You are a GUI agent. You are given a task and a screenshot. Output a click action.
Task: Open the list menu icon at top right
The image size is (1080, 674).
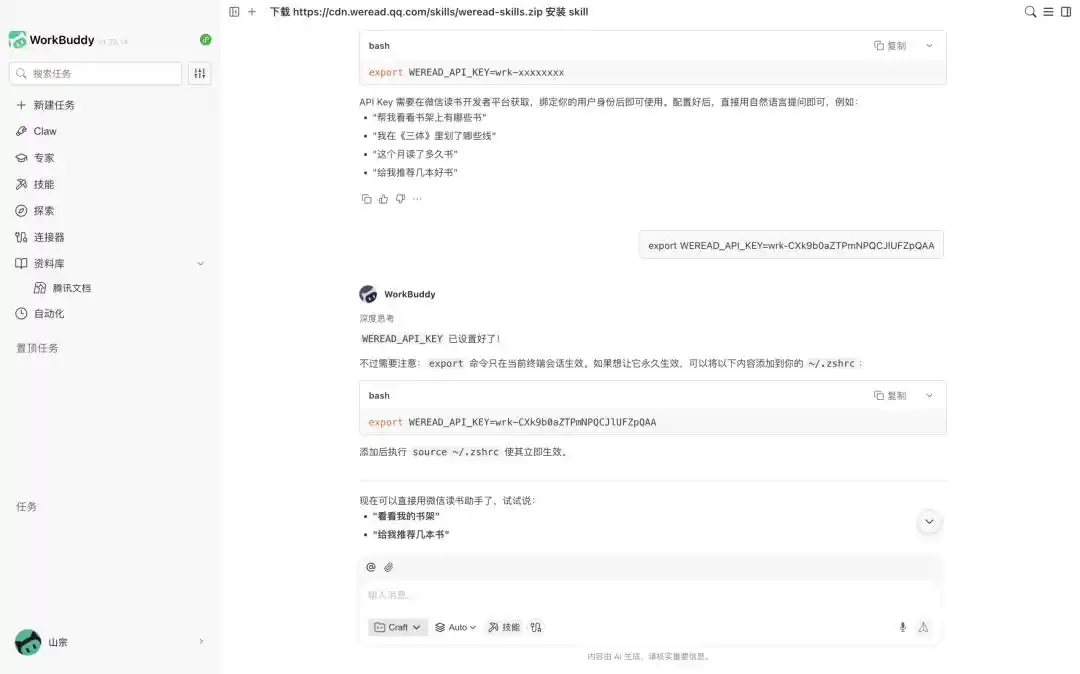pos(1048,12)
